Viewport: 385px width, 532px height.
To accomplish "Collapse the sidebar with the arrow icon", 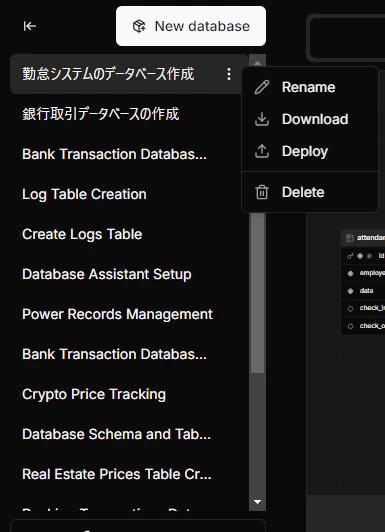I will [x=30, y=26].
